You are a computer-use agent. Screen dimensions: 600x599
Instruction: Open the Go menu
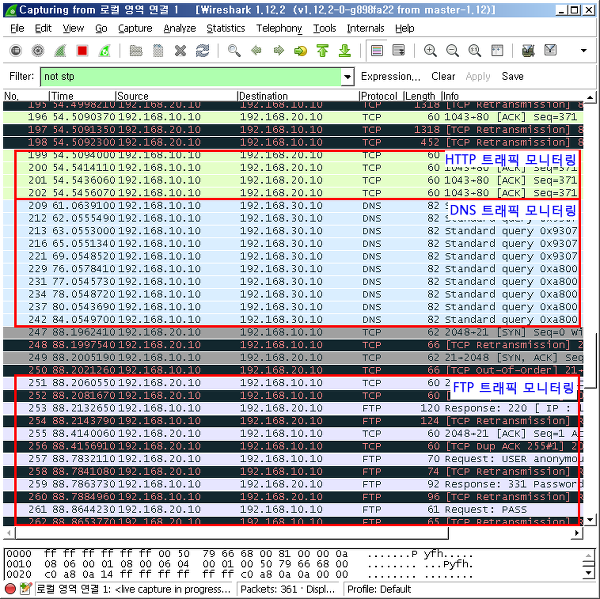[x=101, y=28]
